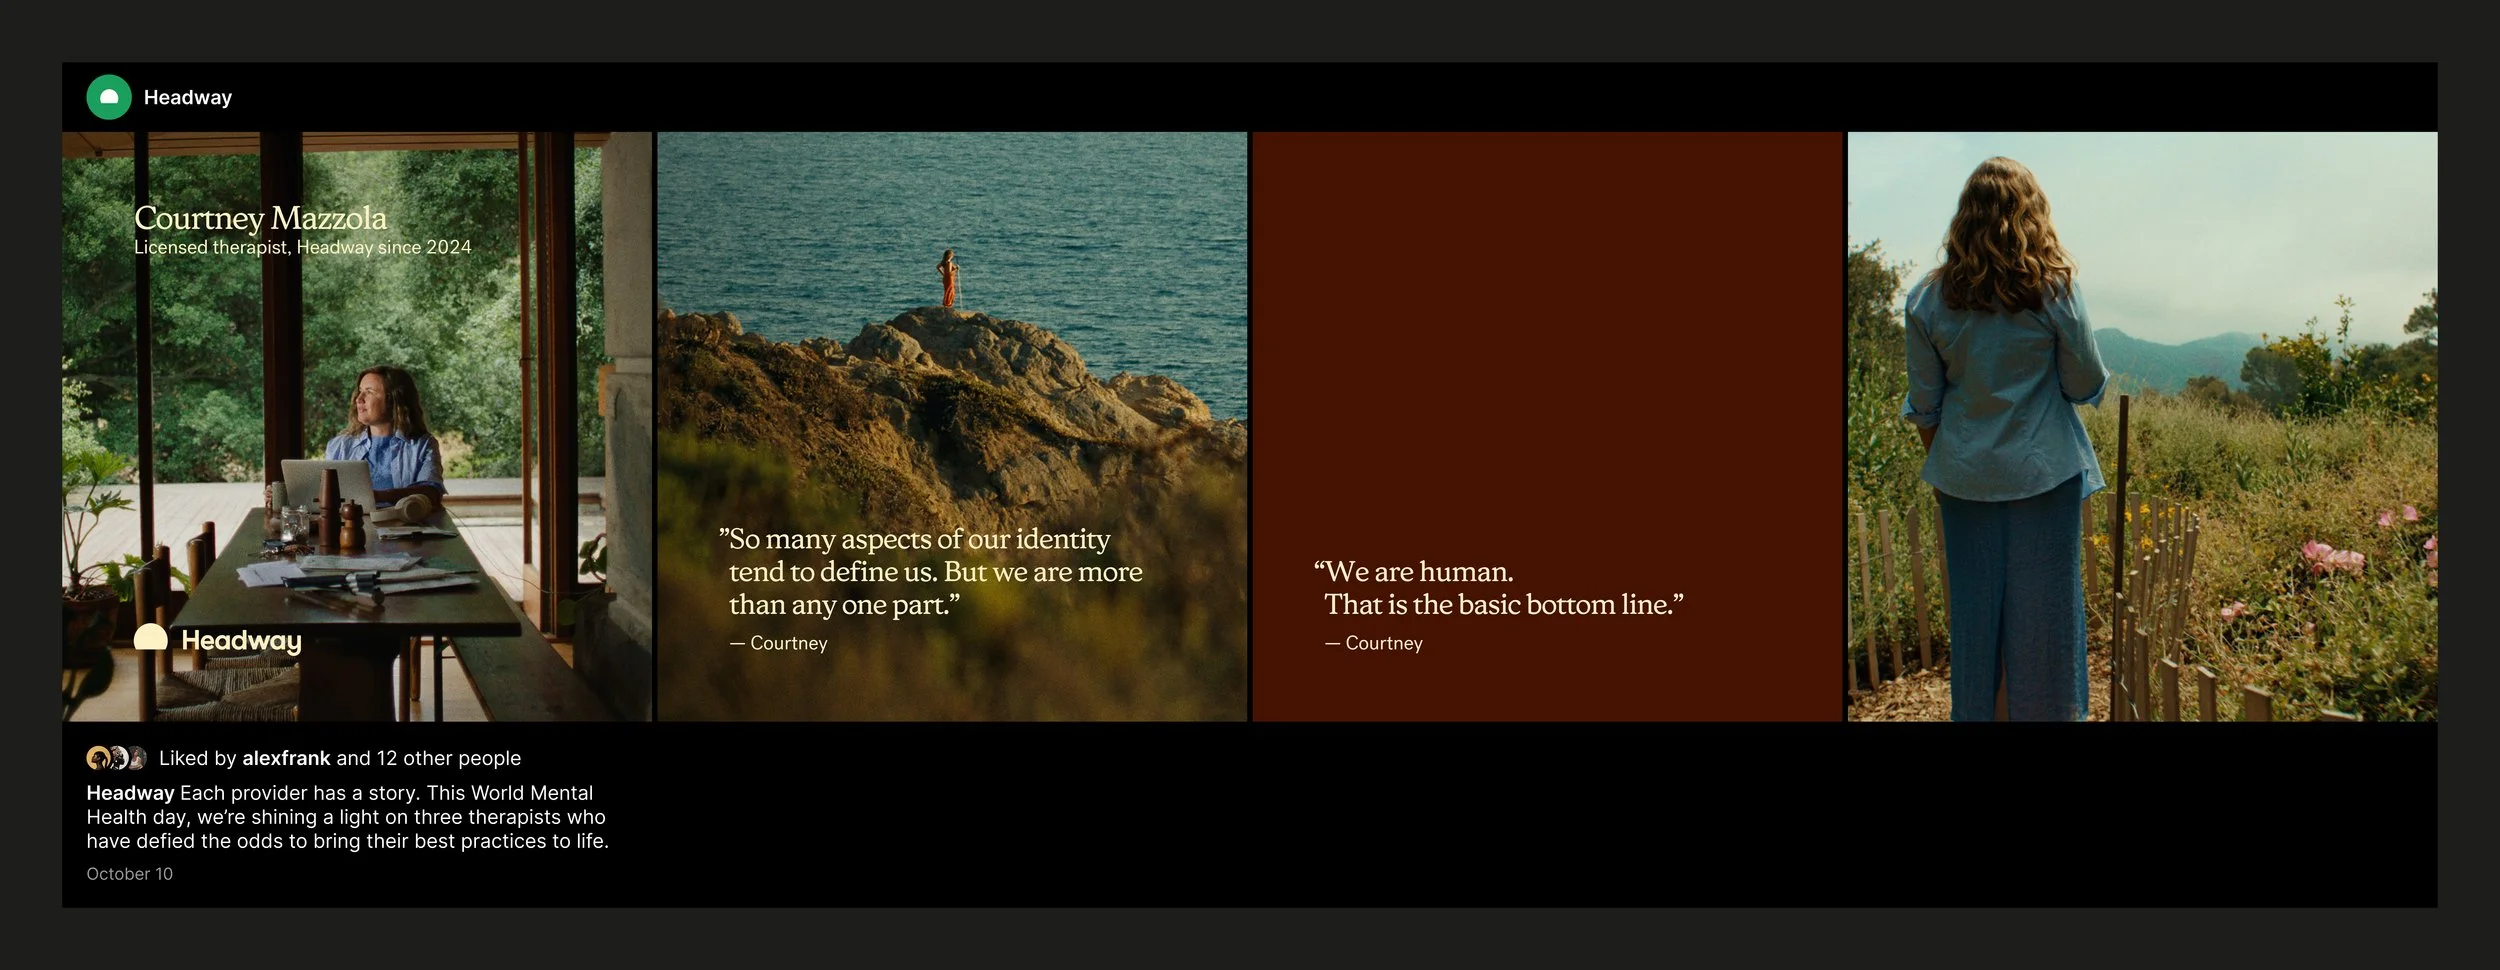Click '— Courtney' attribution on the cliff slide
The width and height of the screenshot is (2500, 970).
779,643
